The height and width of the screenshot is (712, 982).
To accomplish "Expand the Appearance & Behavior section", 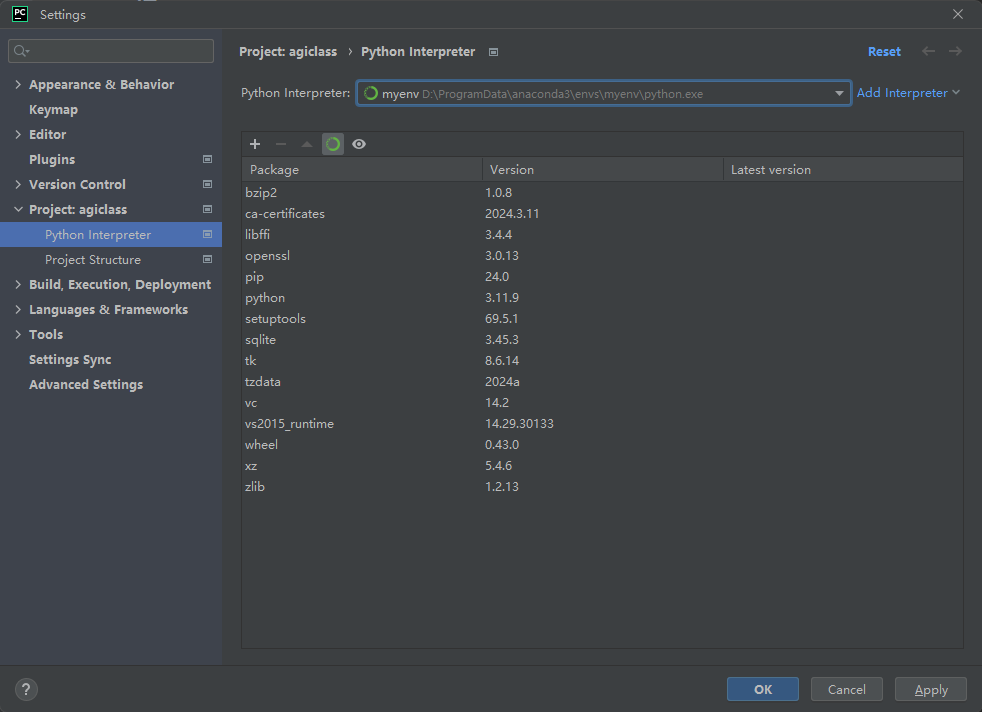I will [x=18, y=84].
